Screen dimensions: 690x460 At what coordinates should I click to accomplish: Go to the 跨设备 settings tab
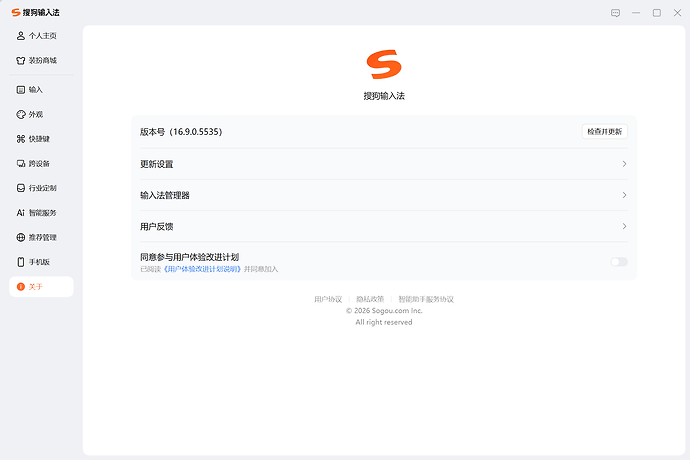coord(41,164)
